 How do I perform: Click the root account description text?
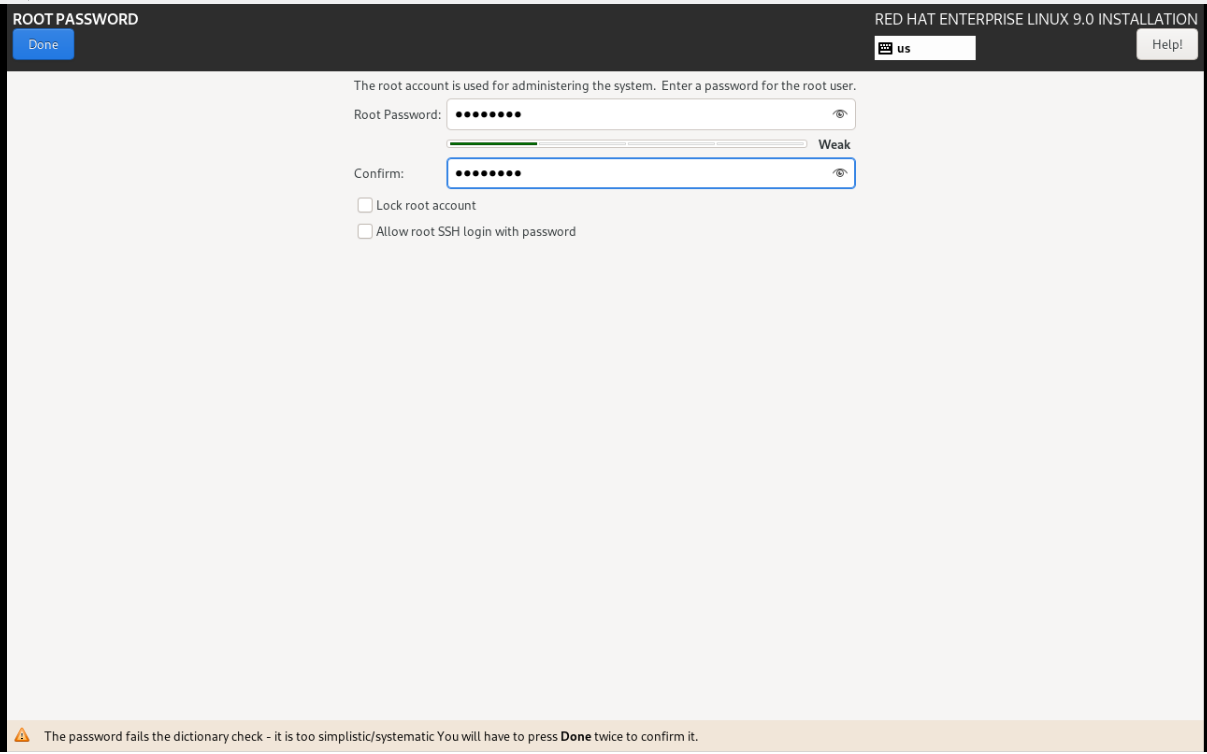(605, 85)
